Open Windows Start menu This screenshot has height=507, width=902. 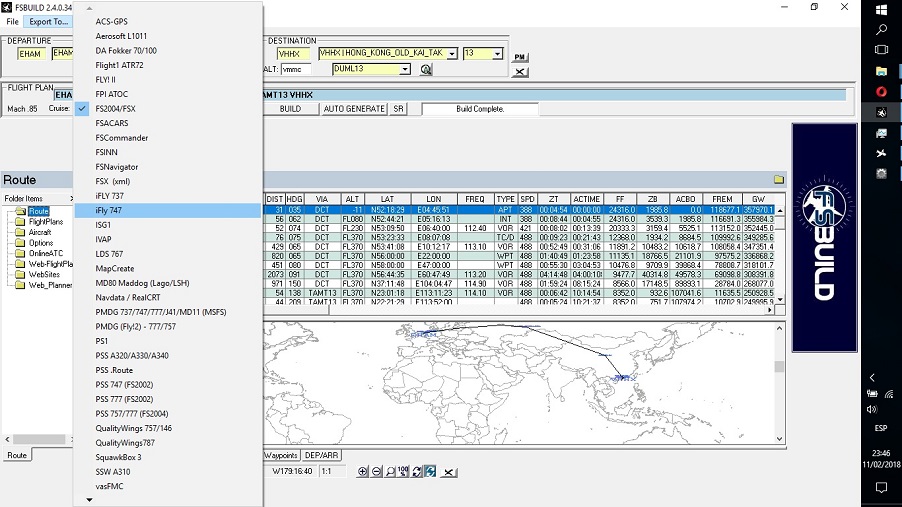(881, 10)
